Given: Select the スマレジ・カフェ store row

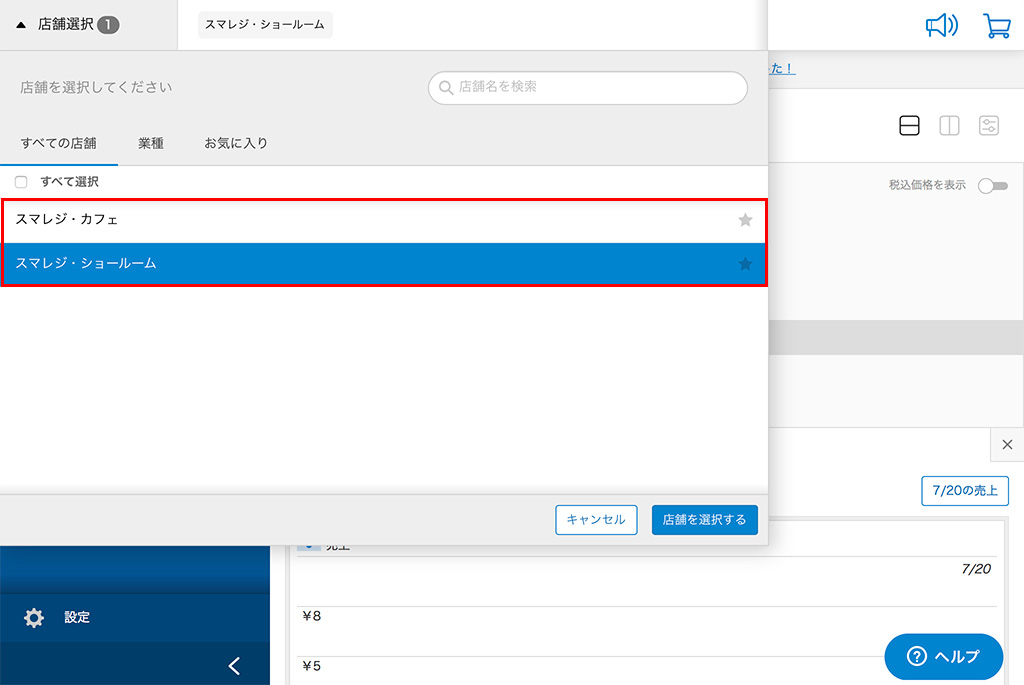Looking at the screenshot, I should pos(384,221).
